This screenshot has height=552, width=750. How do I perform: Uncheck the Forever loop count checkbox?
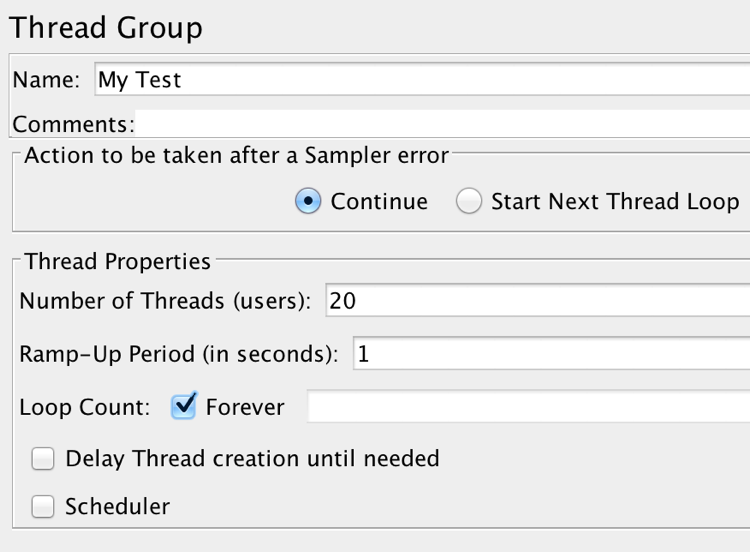pos(184,406)
